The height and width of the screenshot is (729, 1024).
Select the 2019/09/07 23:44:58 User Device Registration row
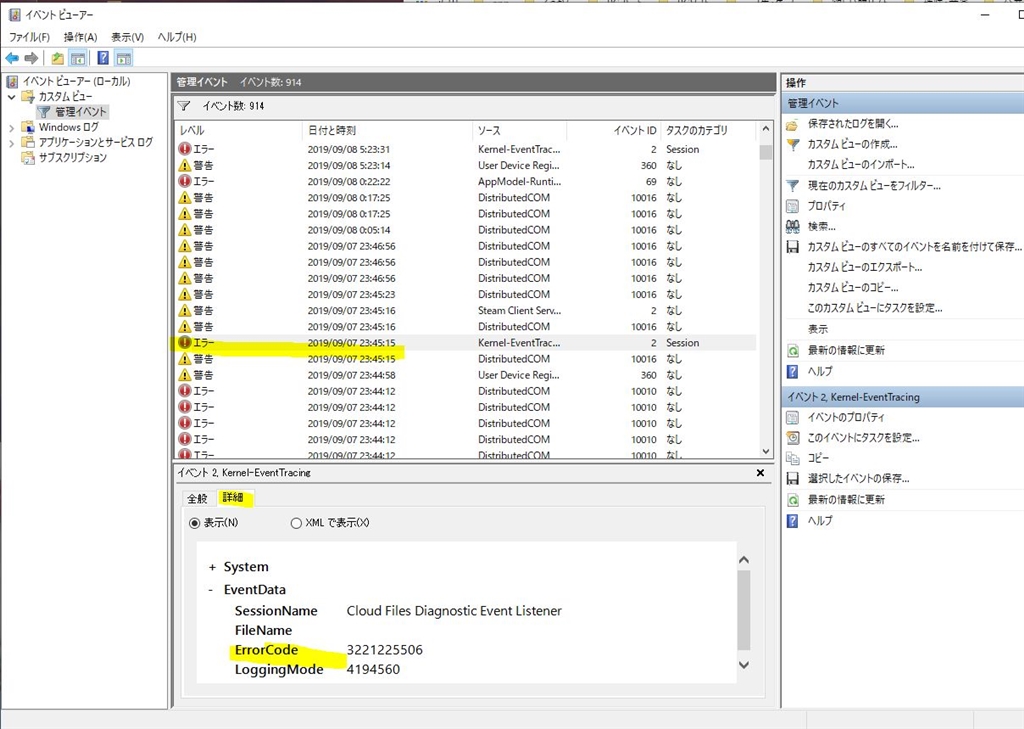pyautogui.click(x=466, y=375)
